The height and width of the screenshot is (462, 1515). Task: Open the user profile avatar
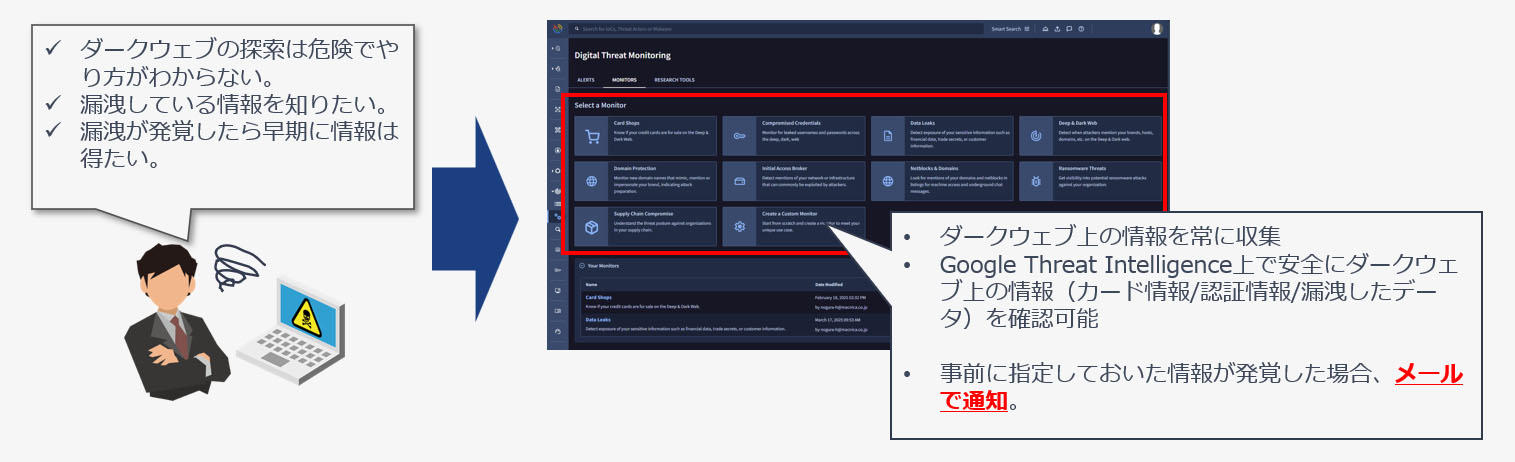[x=1157, y=29]
